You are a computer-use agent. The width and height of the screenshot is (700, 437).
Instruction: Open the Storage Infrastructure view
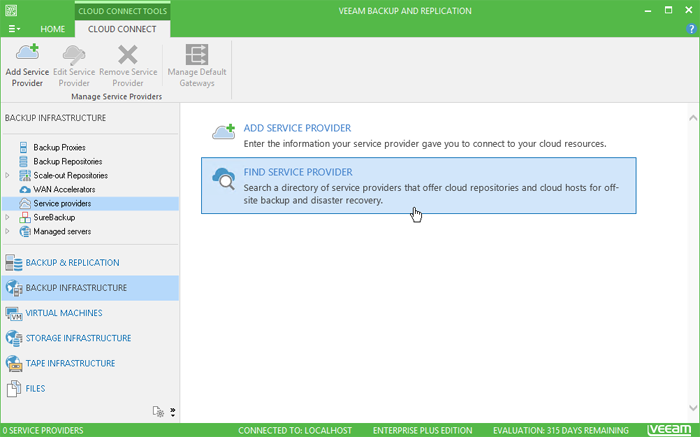pos(78,338)
